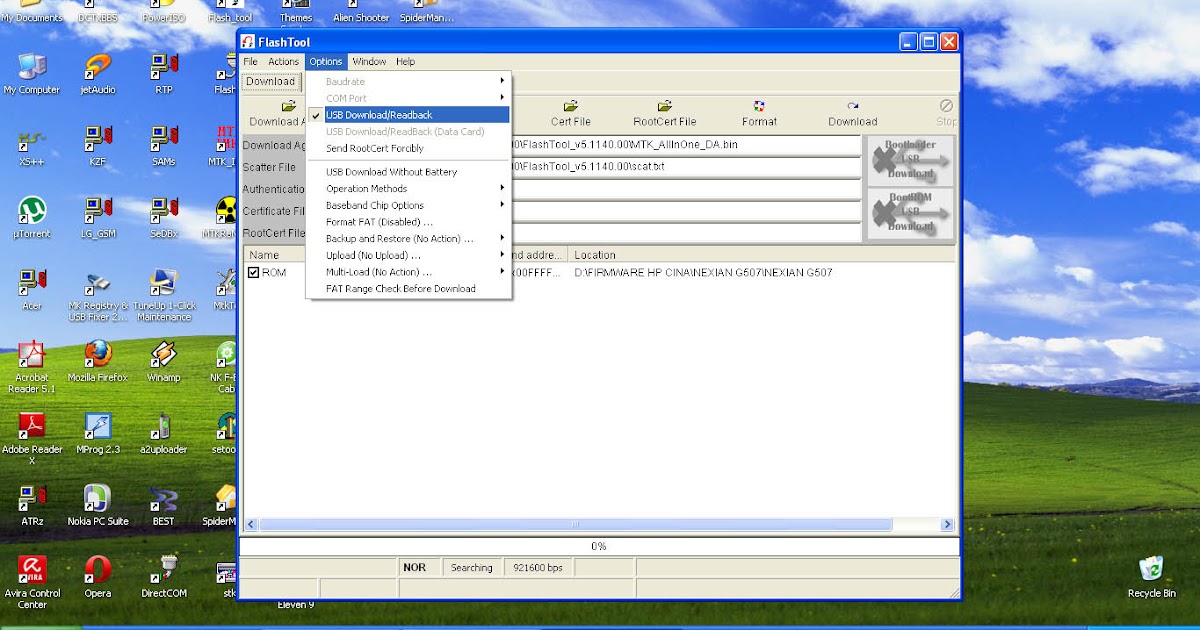Click the Download Agent folder icon
This screenshot has width=1200, height=630.
coord(289,106)
